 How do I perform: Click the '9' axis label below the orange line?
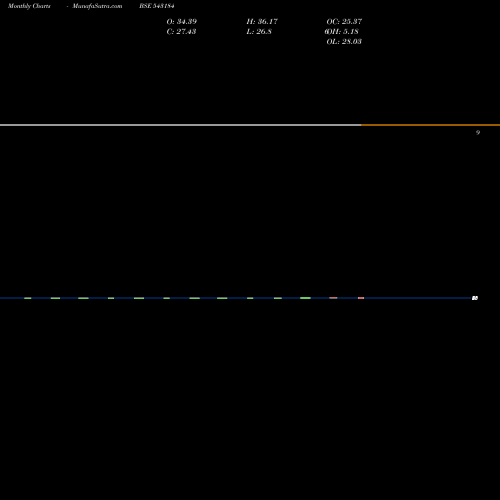coord(478,133)
